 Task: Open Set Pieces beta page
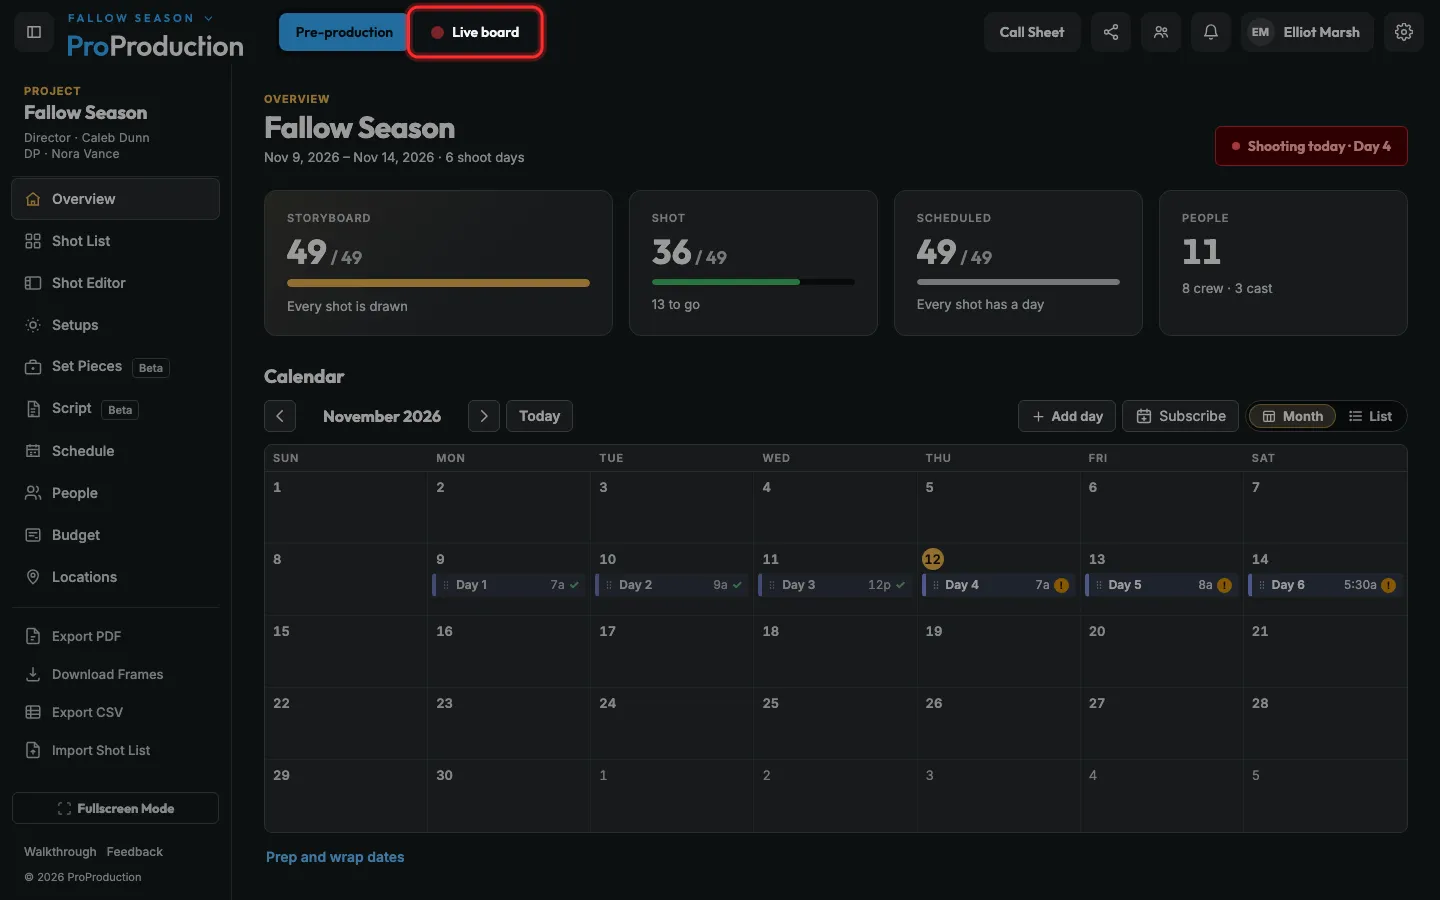point(116,367)
